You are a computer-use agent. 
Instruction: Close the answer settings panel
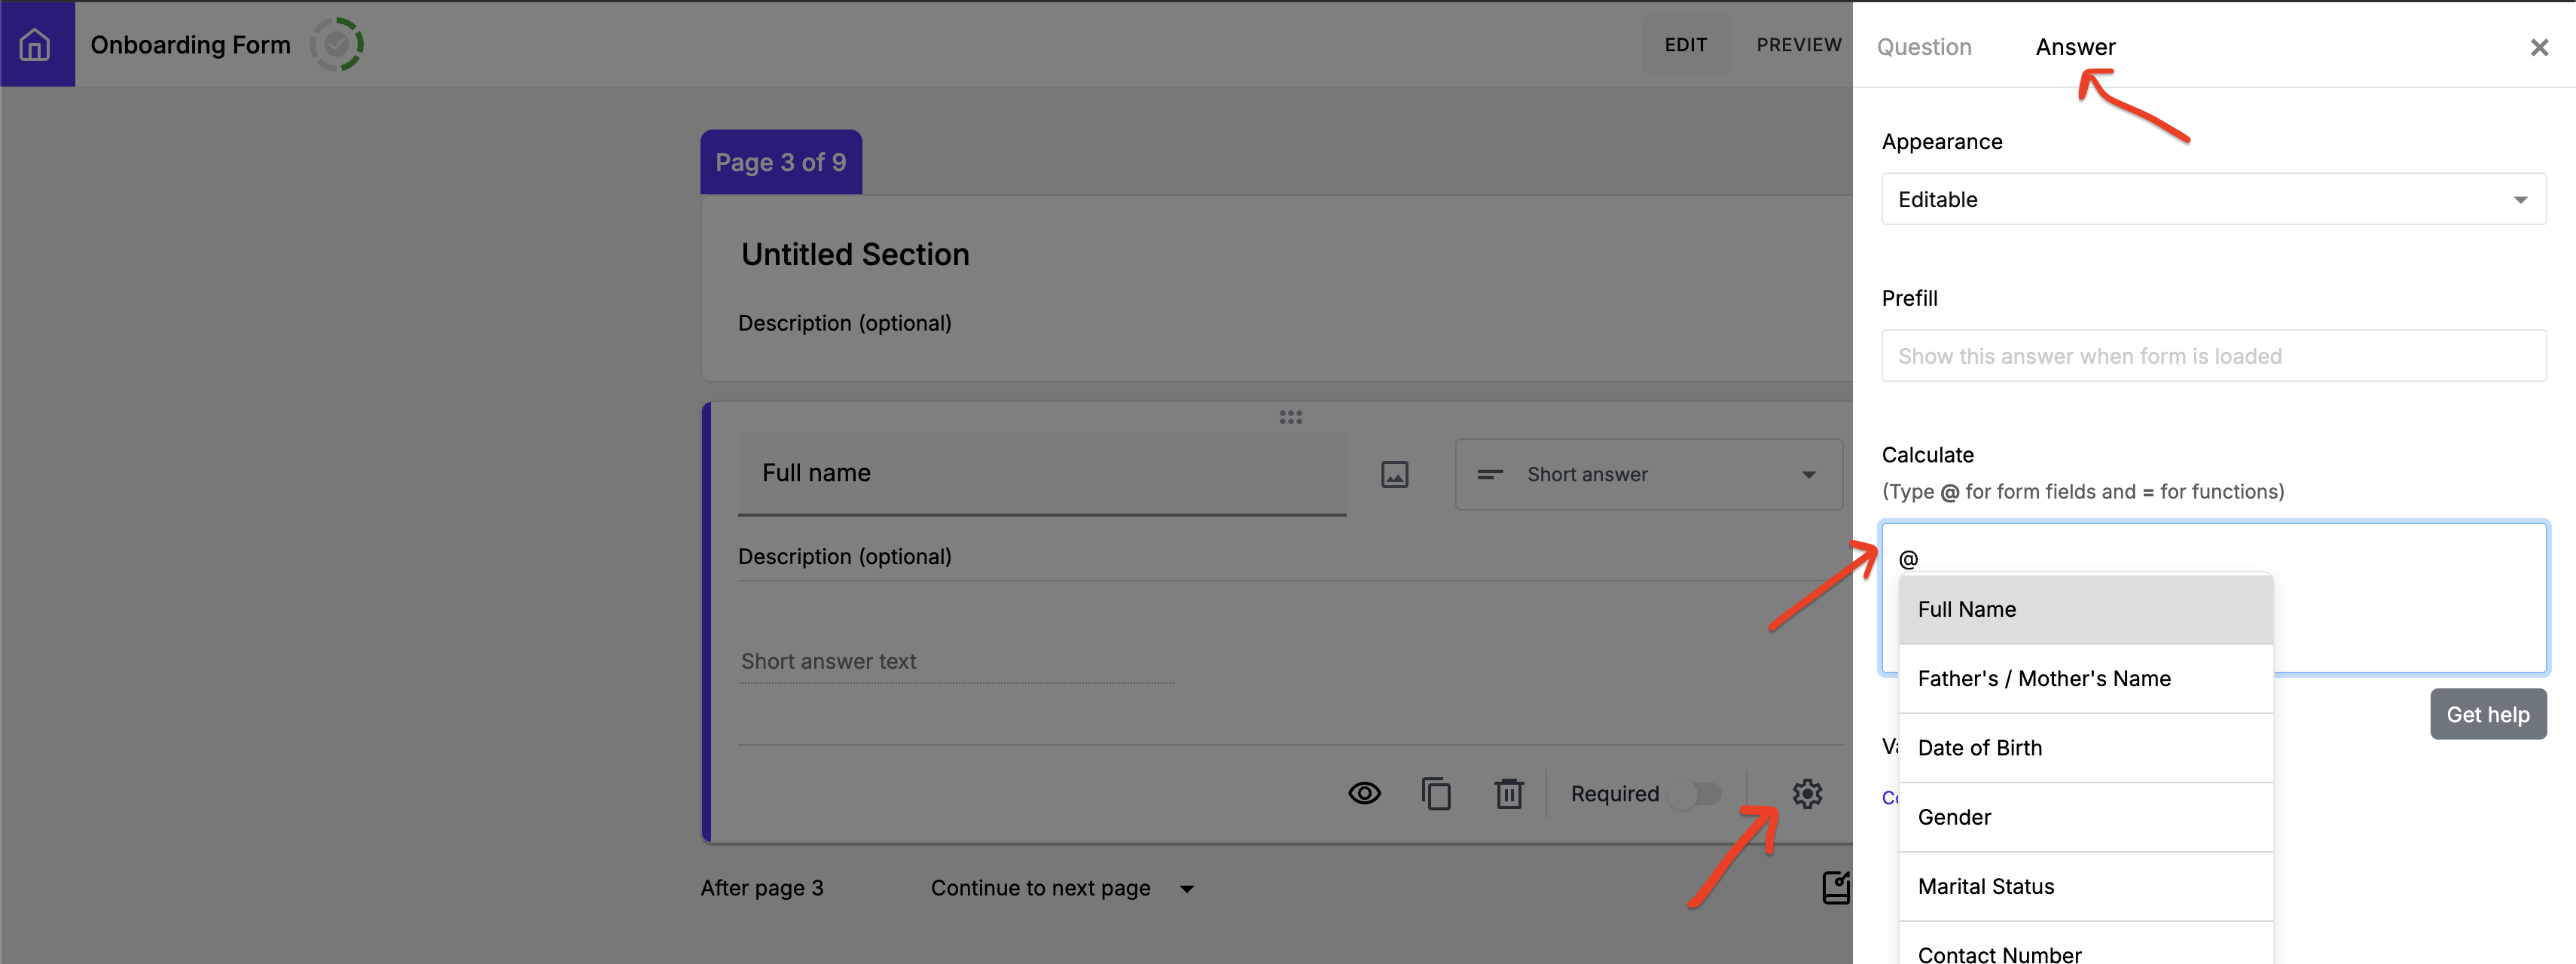[2538, 47]
